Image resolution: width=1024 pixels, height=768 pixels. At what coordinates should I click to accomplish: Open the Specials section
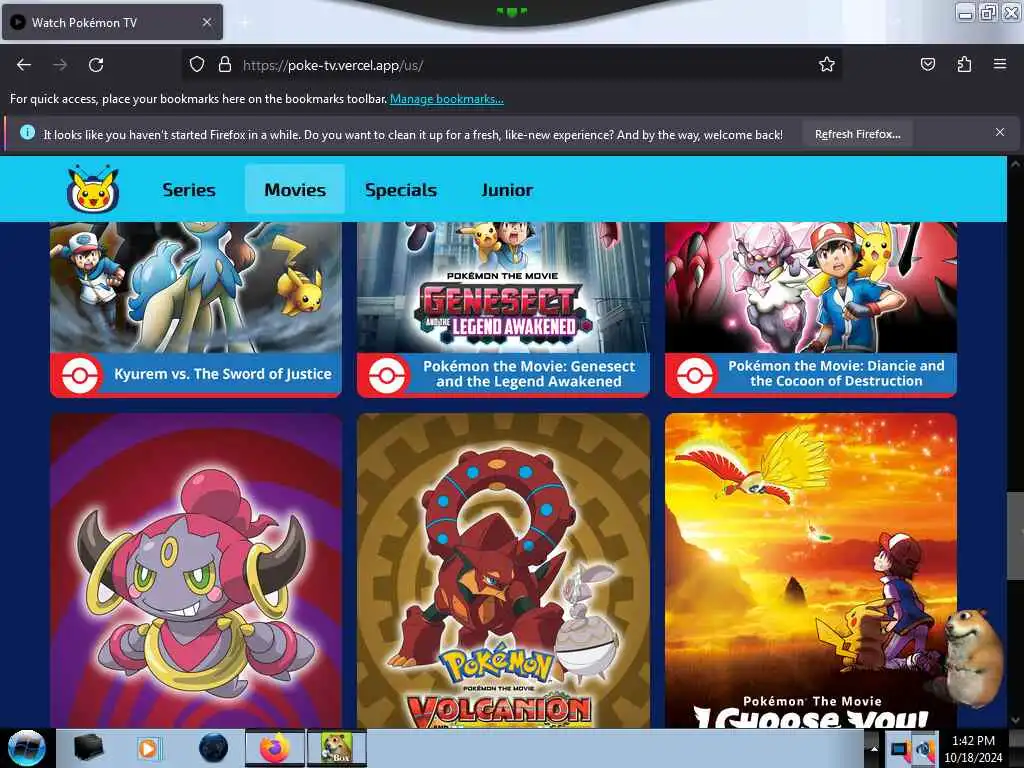[401, 189]
